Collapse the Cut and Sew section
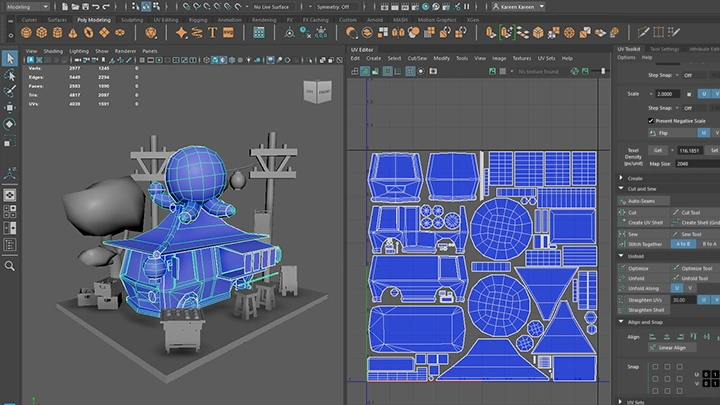720x405 pixels. tap(621, 188)
